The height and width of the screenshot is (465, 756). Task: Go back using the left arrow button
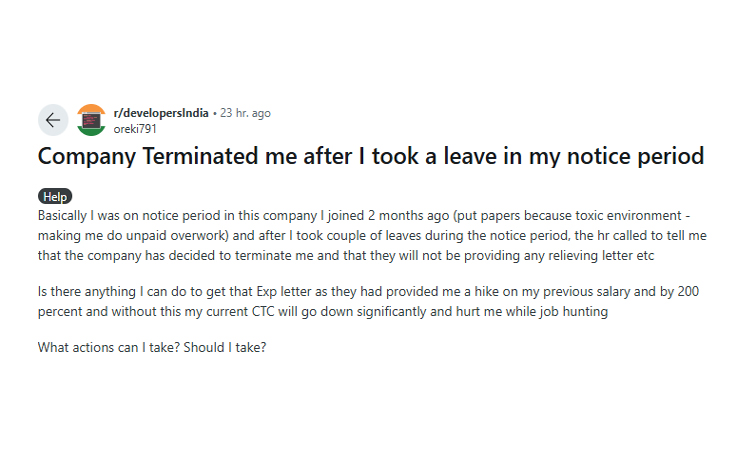53,120
